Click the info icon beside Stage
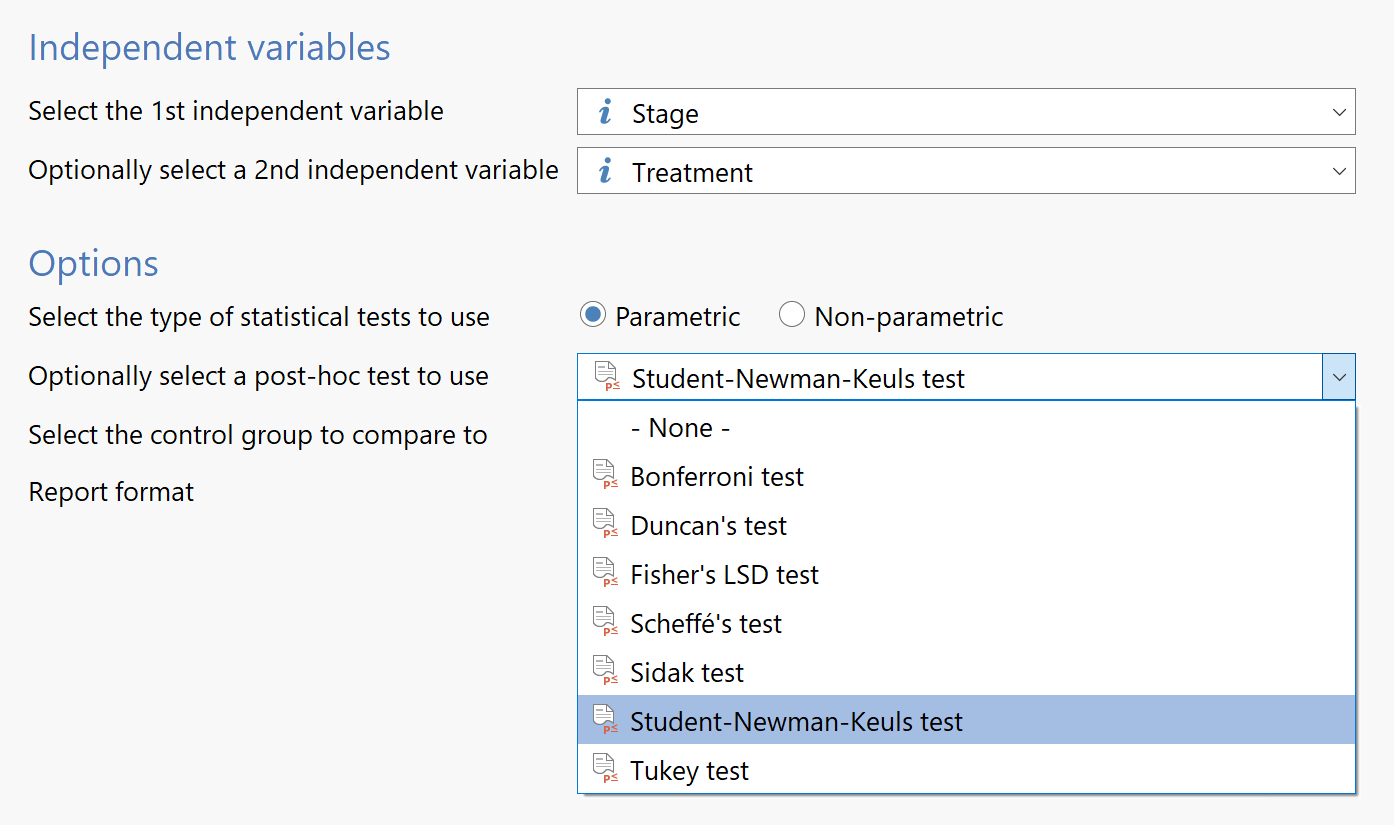Viewport: 1394px width, 825px height. tap(604, 113)
